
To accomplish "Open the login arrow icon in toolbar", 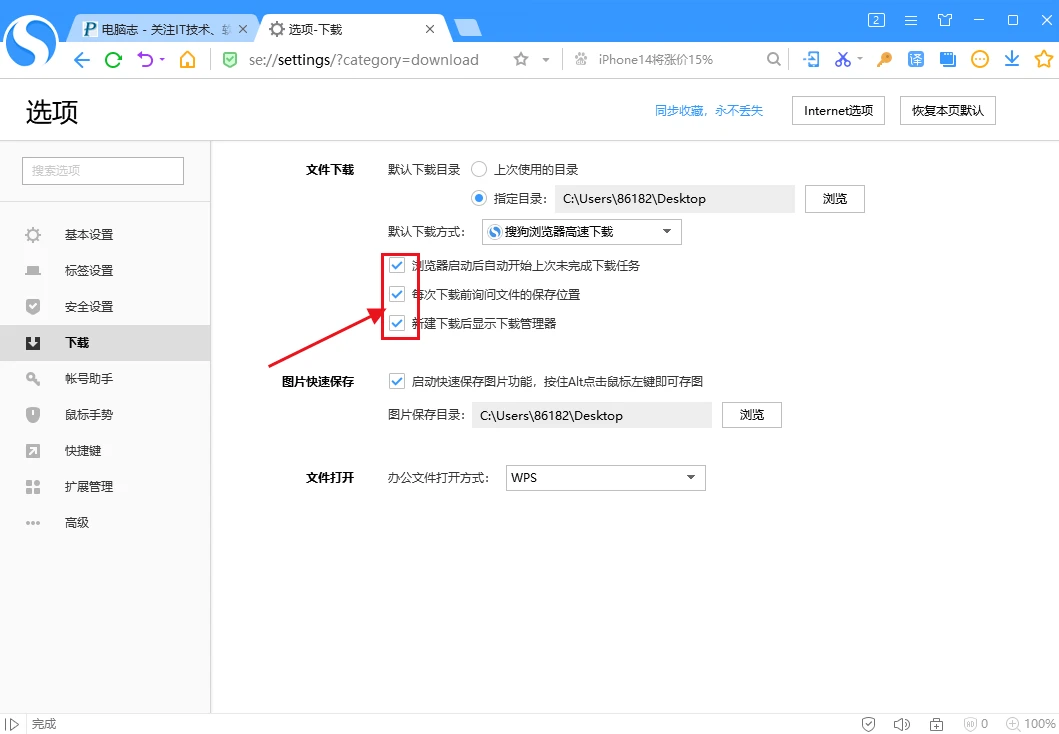I will [811, 59].
